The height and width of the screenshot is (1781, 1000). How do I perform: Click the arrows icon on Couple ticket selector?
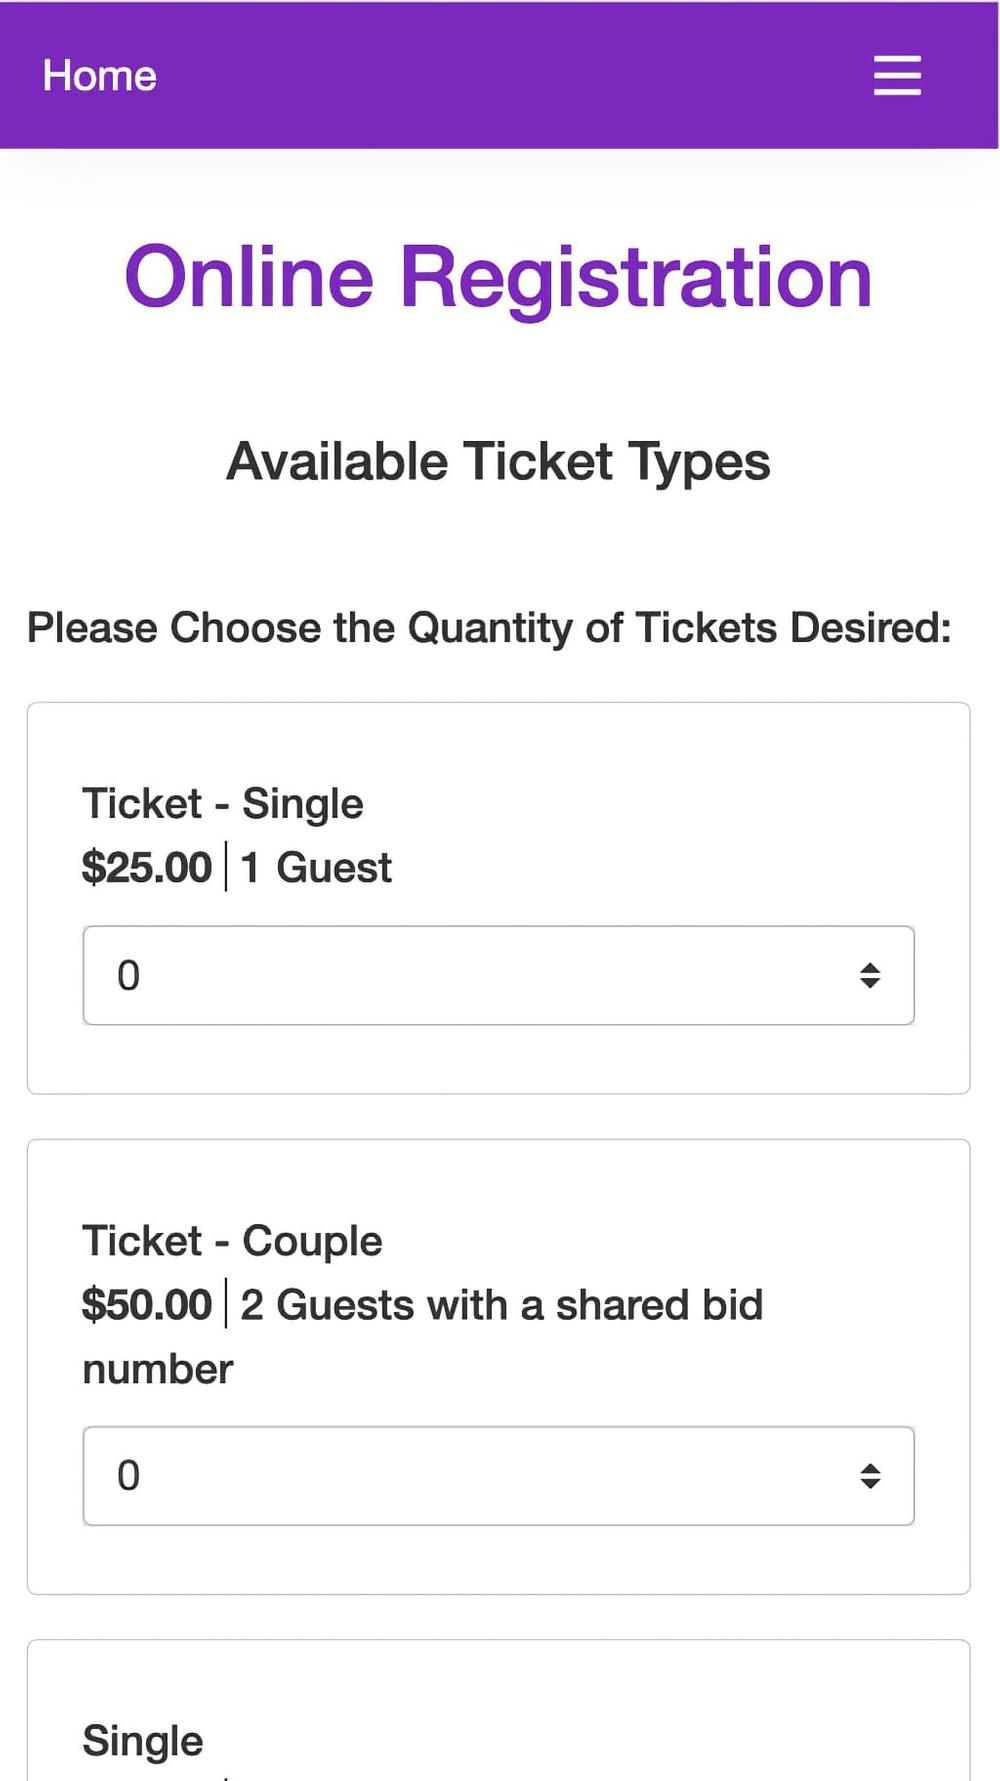pyautogui.click(x=870, y=1475)
